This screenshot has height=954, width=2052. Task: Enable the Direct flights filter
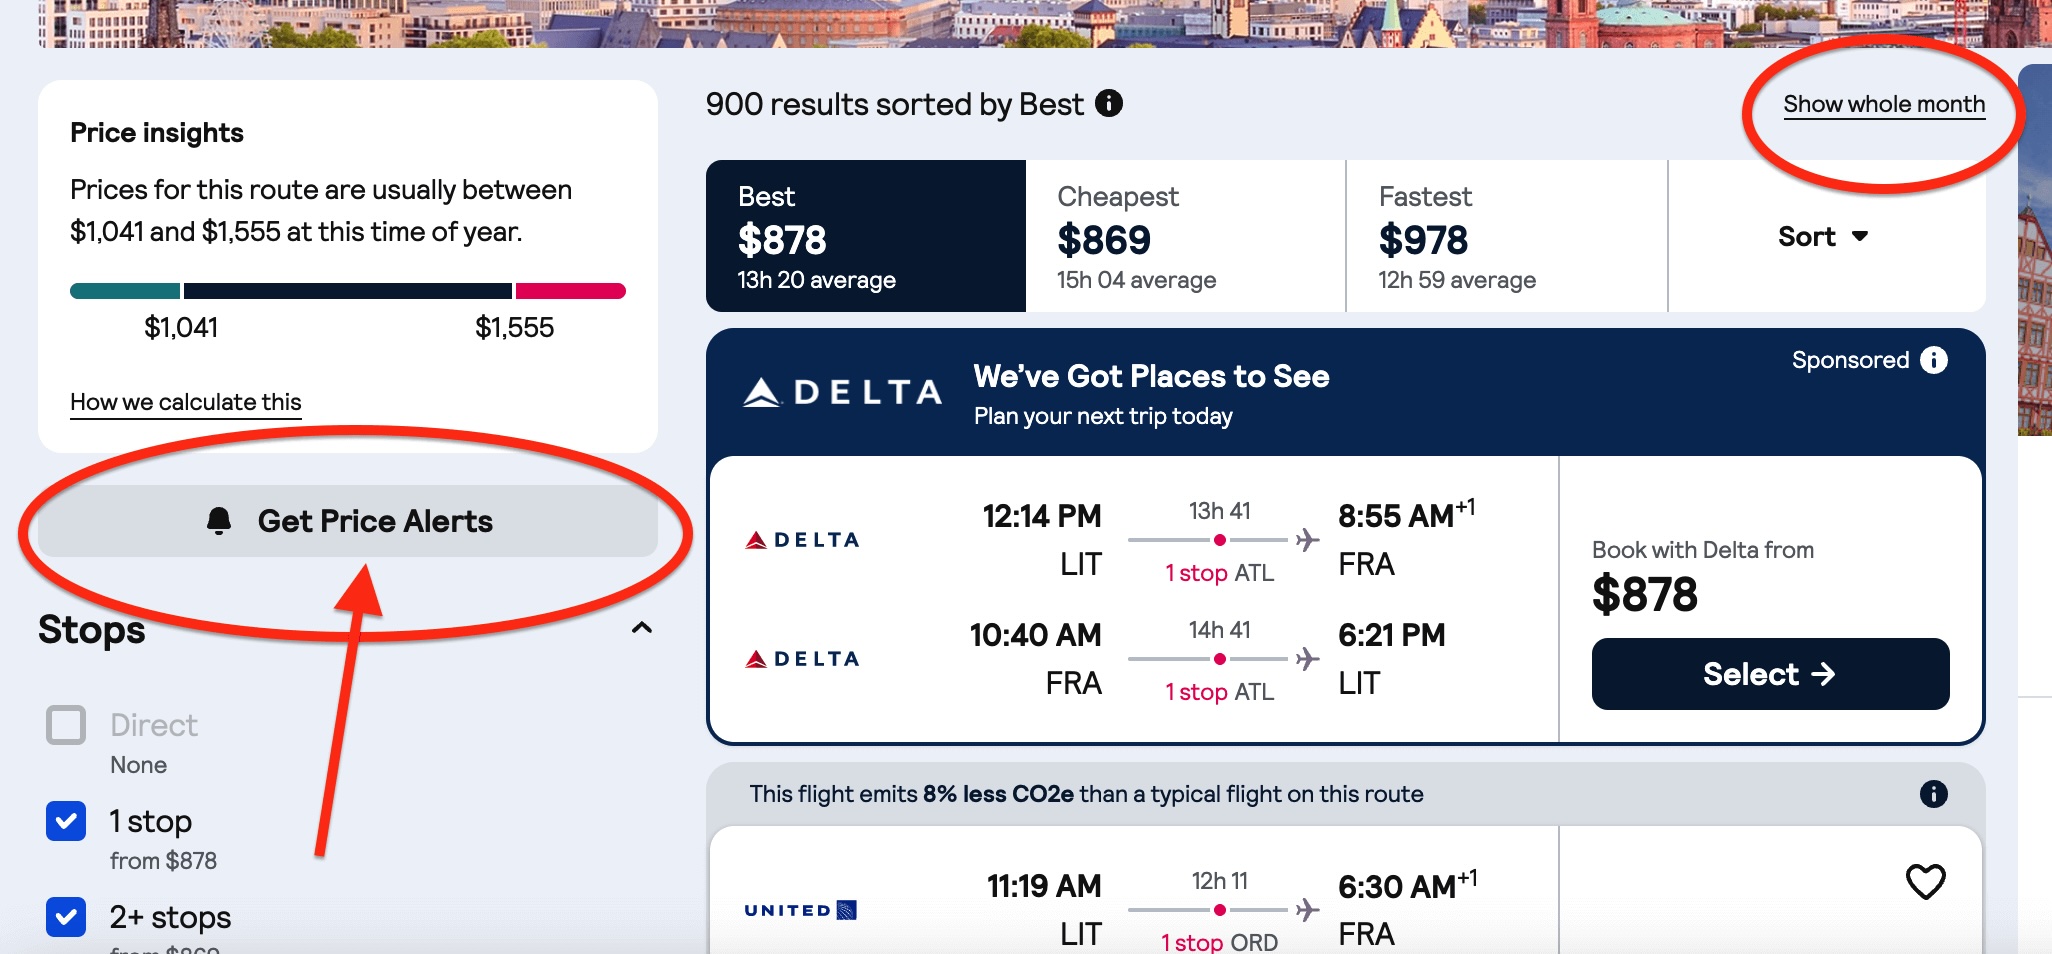pyautogui.click(x=66, y=724)
